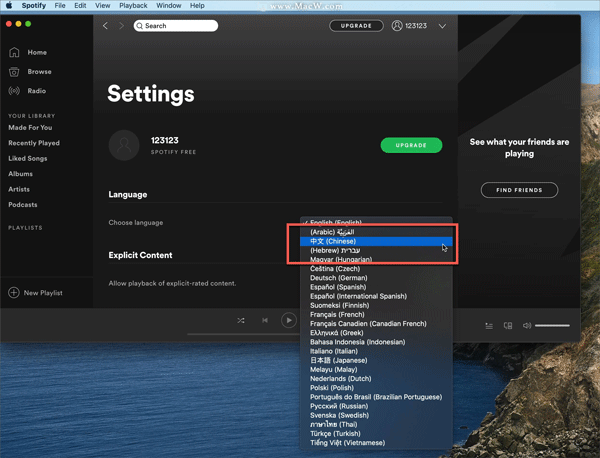Viewport: 600px width, 458px height.
Task: Adjust the volume slider
Action: click(552, 325)
